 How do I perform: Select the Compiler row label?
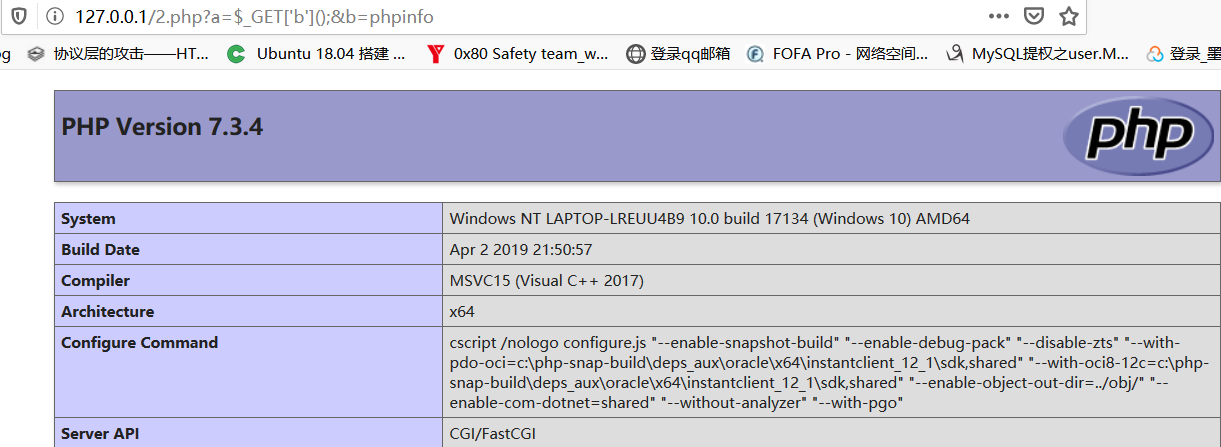95,281
